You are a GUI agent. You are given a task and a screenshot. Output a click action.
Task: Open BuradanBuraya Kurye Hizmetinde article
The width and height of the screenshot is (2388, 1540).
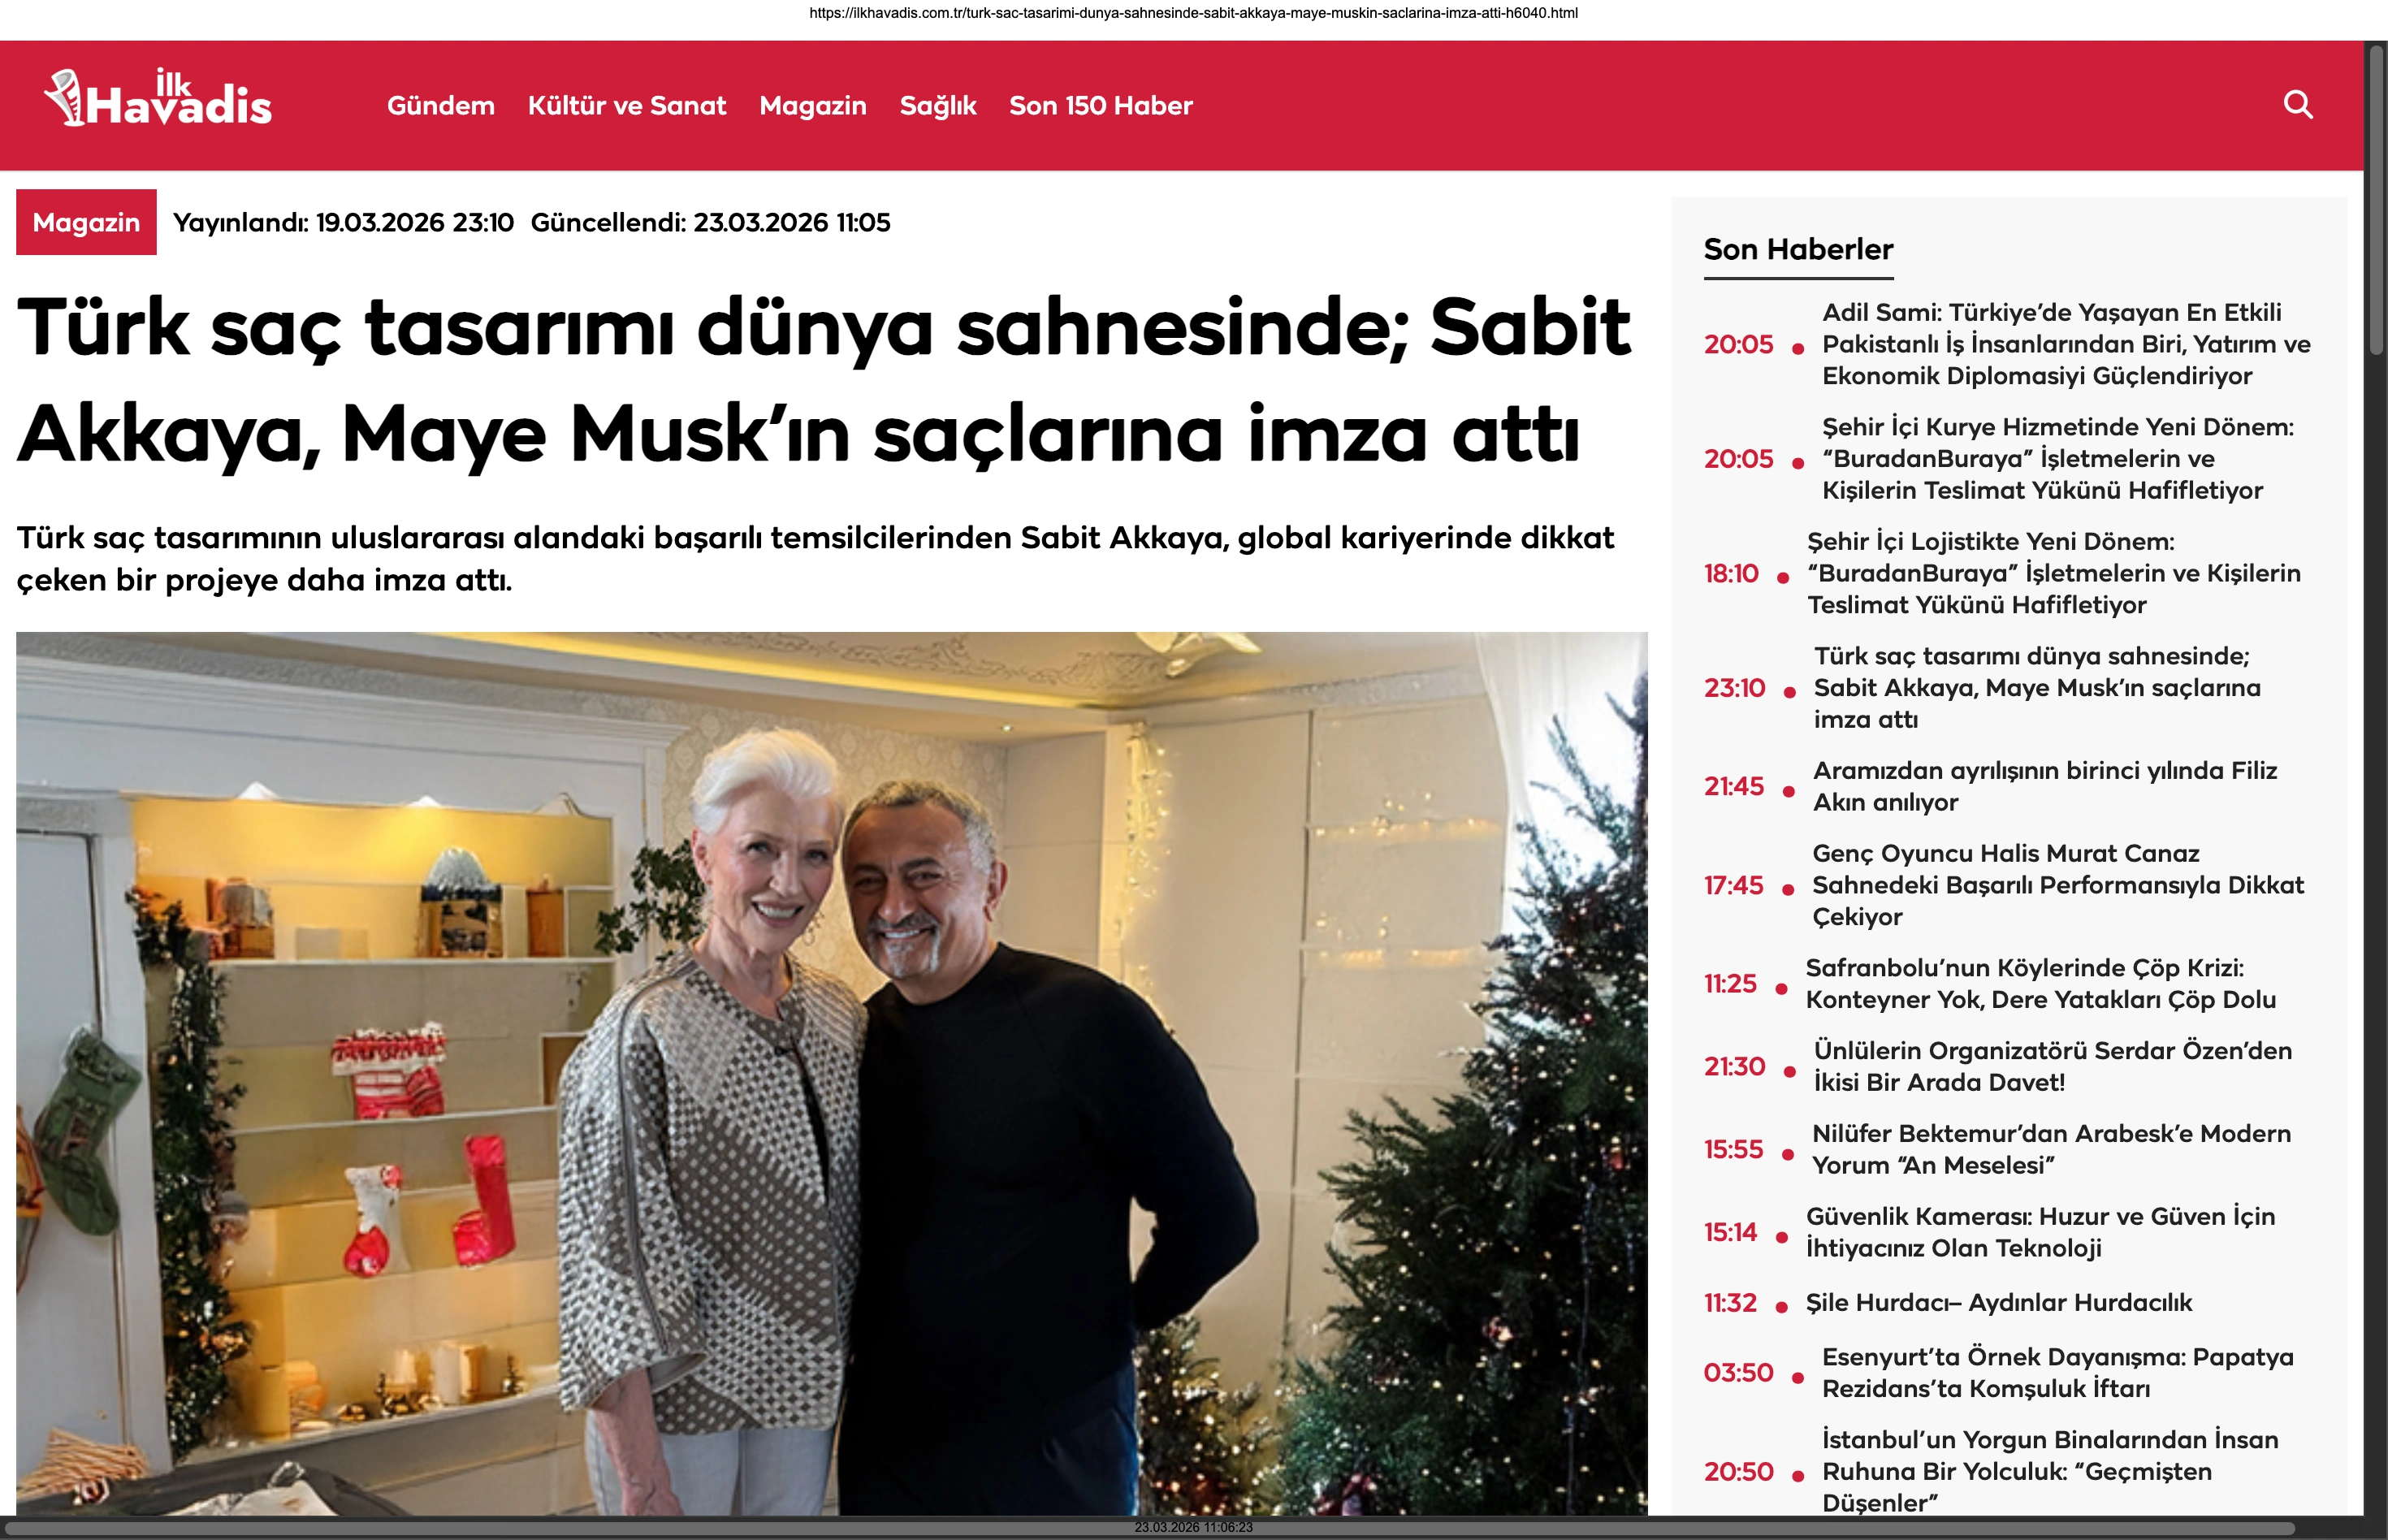(2058, 459)
